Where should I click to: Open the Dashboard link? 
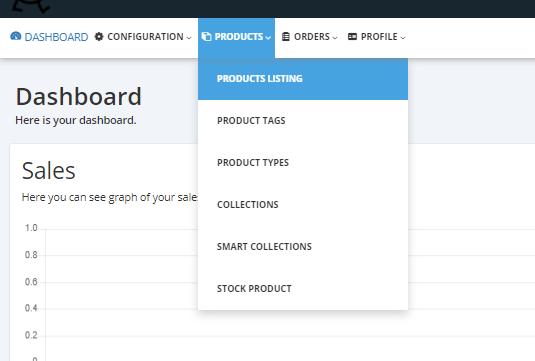(49, 37)
